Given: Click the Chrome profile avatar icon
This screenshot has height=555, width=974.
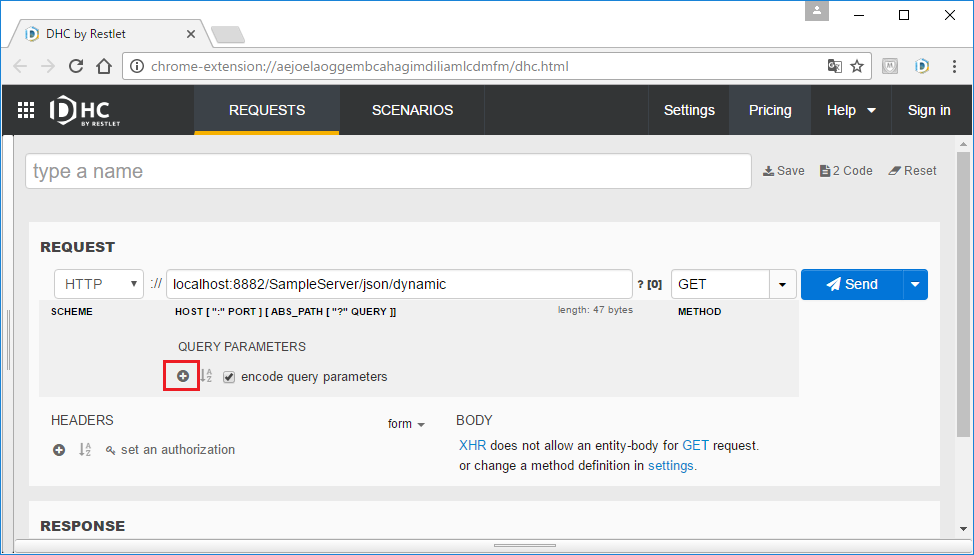Looking at the screenshot, I should [817, 11].
